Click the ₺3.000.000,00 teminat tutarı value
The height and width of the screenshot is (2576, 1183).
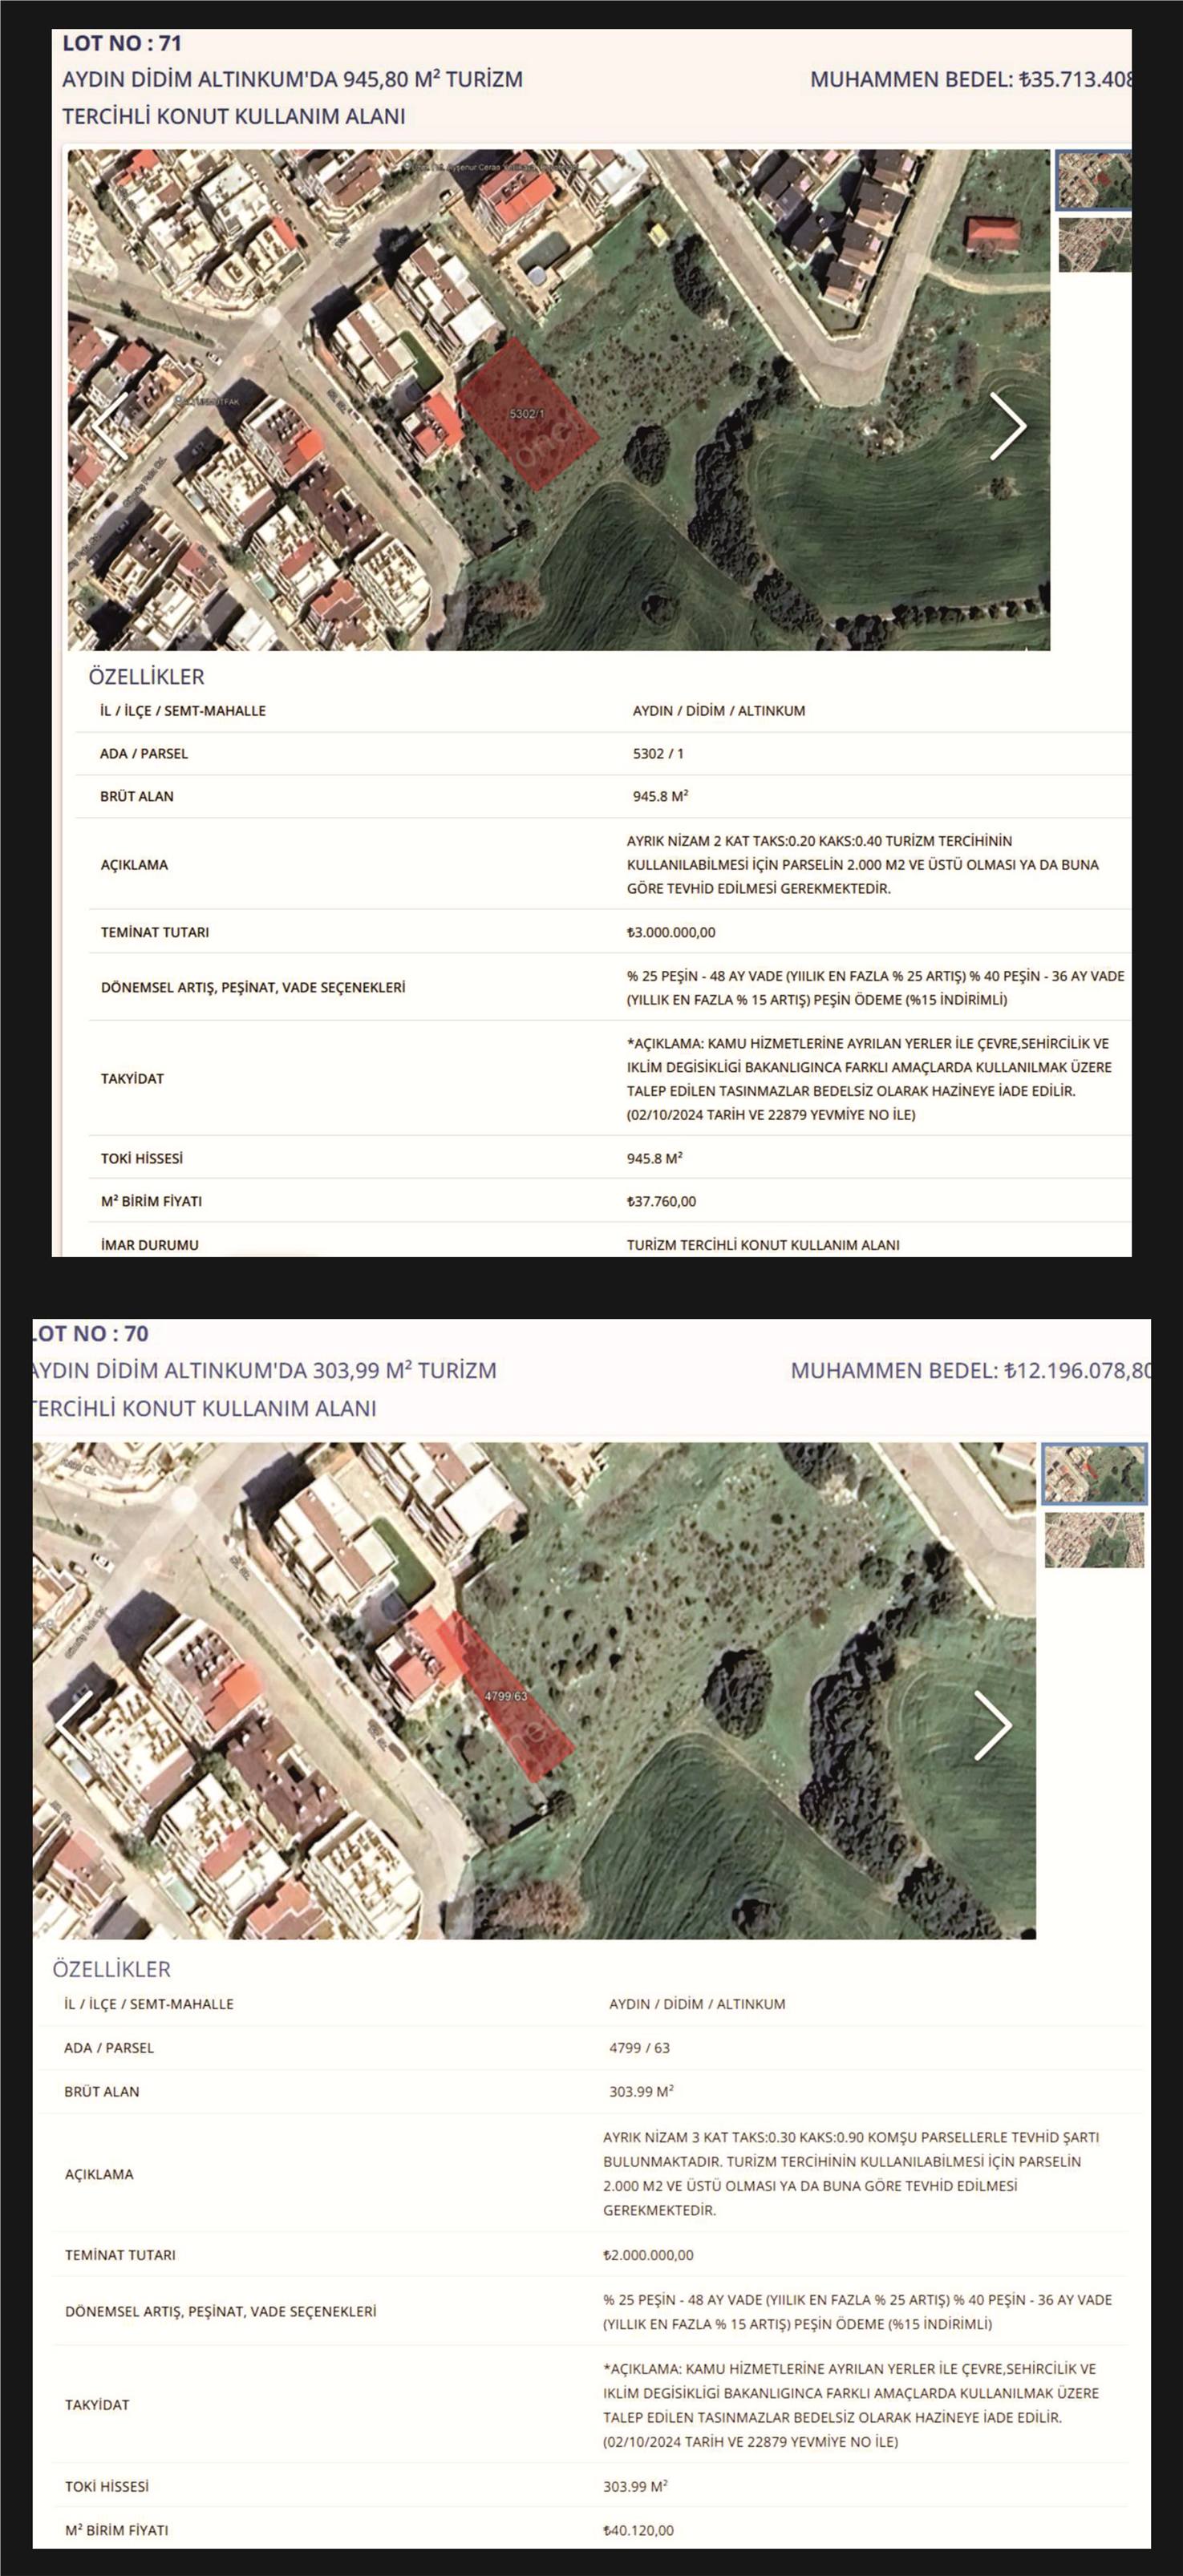click(671, 932)
